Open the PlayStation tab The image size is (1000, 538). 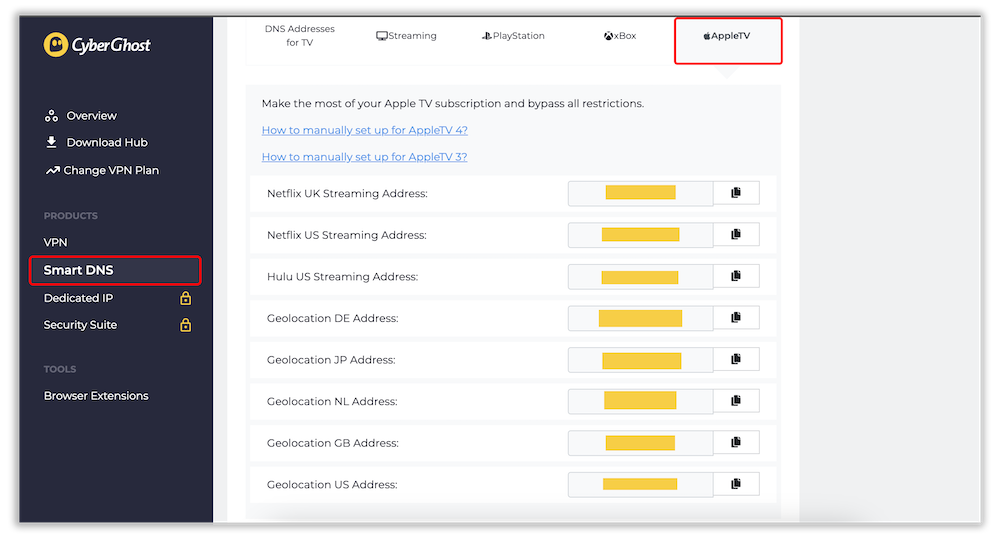[513, 36]
